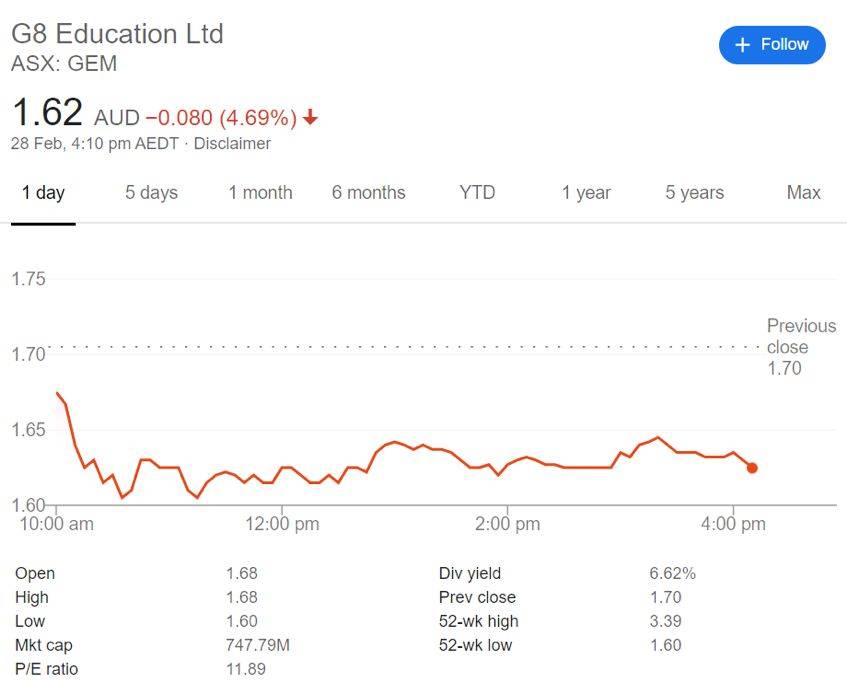Image resolution: width=847 pixels, height=681 pixels.
Task: Open the Disclaimer link
Action: pos(232,144)
